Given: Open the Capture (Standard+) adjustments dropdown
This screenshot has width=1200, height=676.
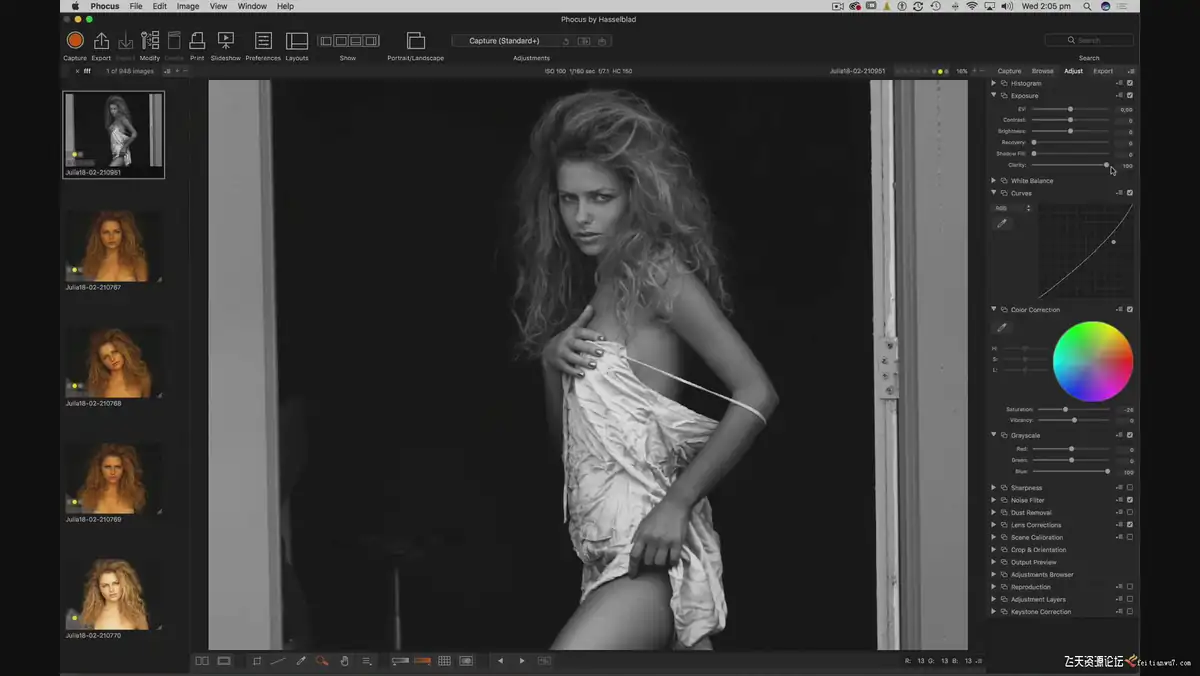Looking at the screenshot, I should click(x=505, y=41).
